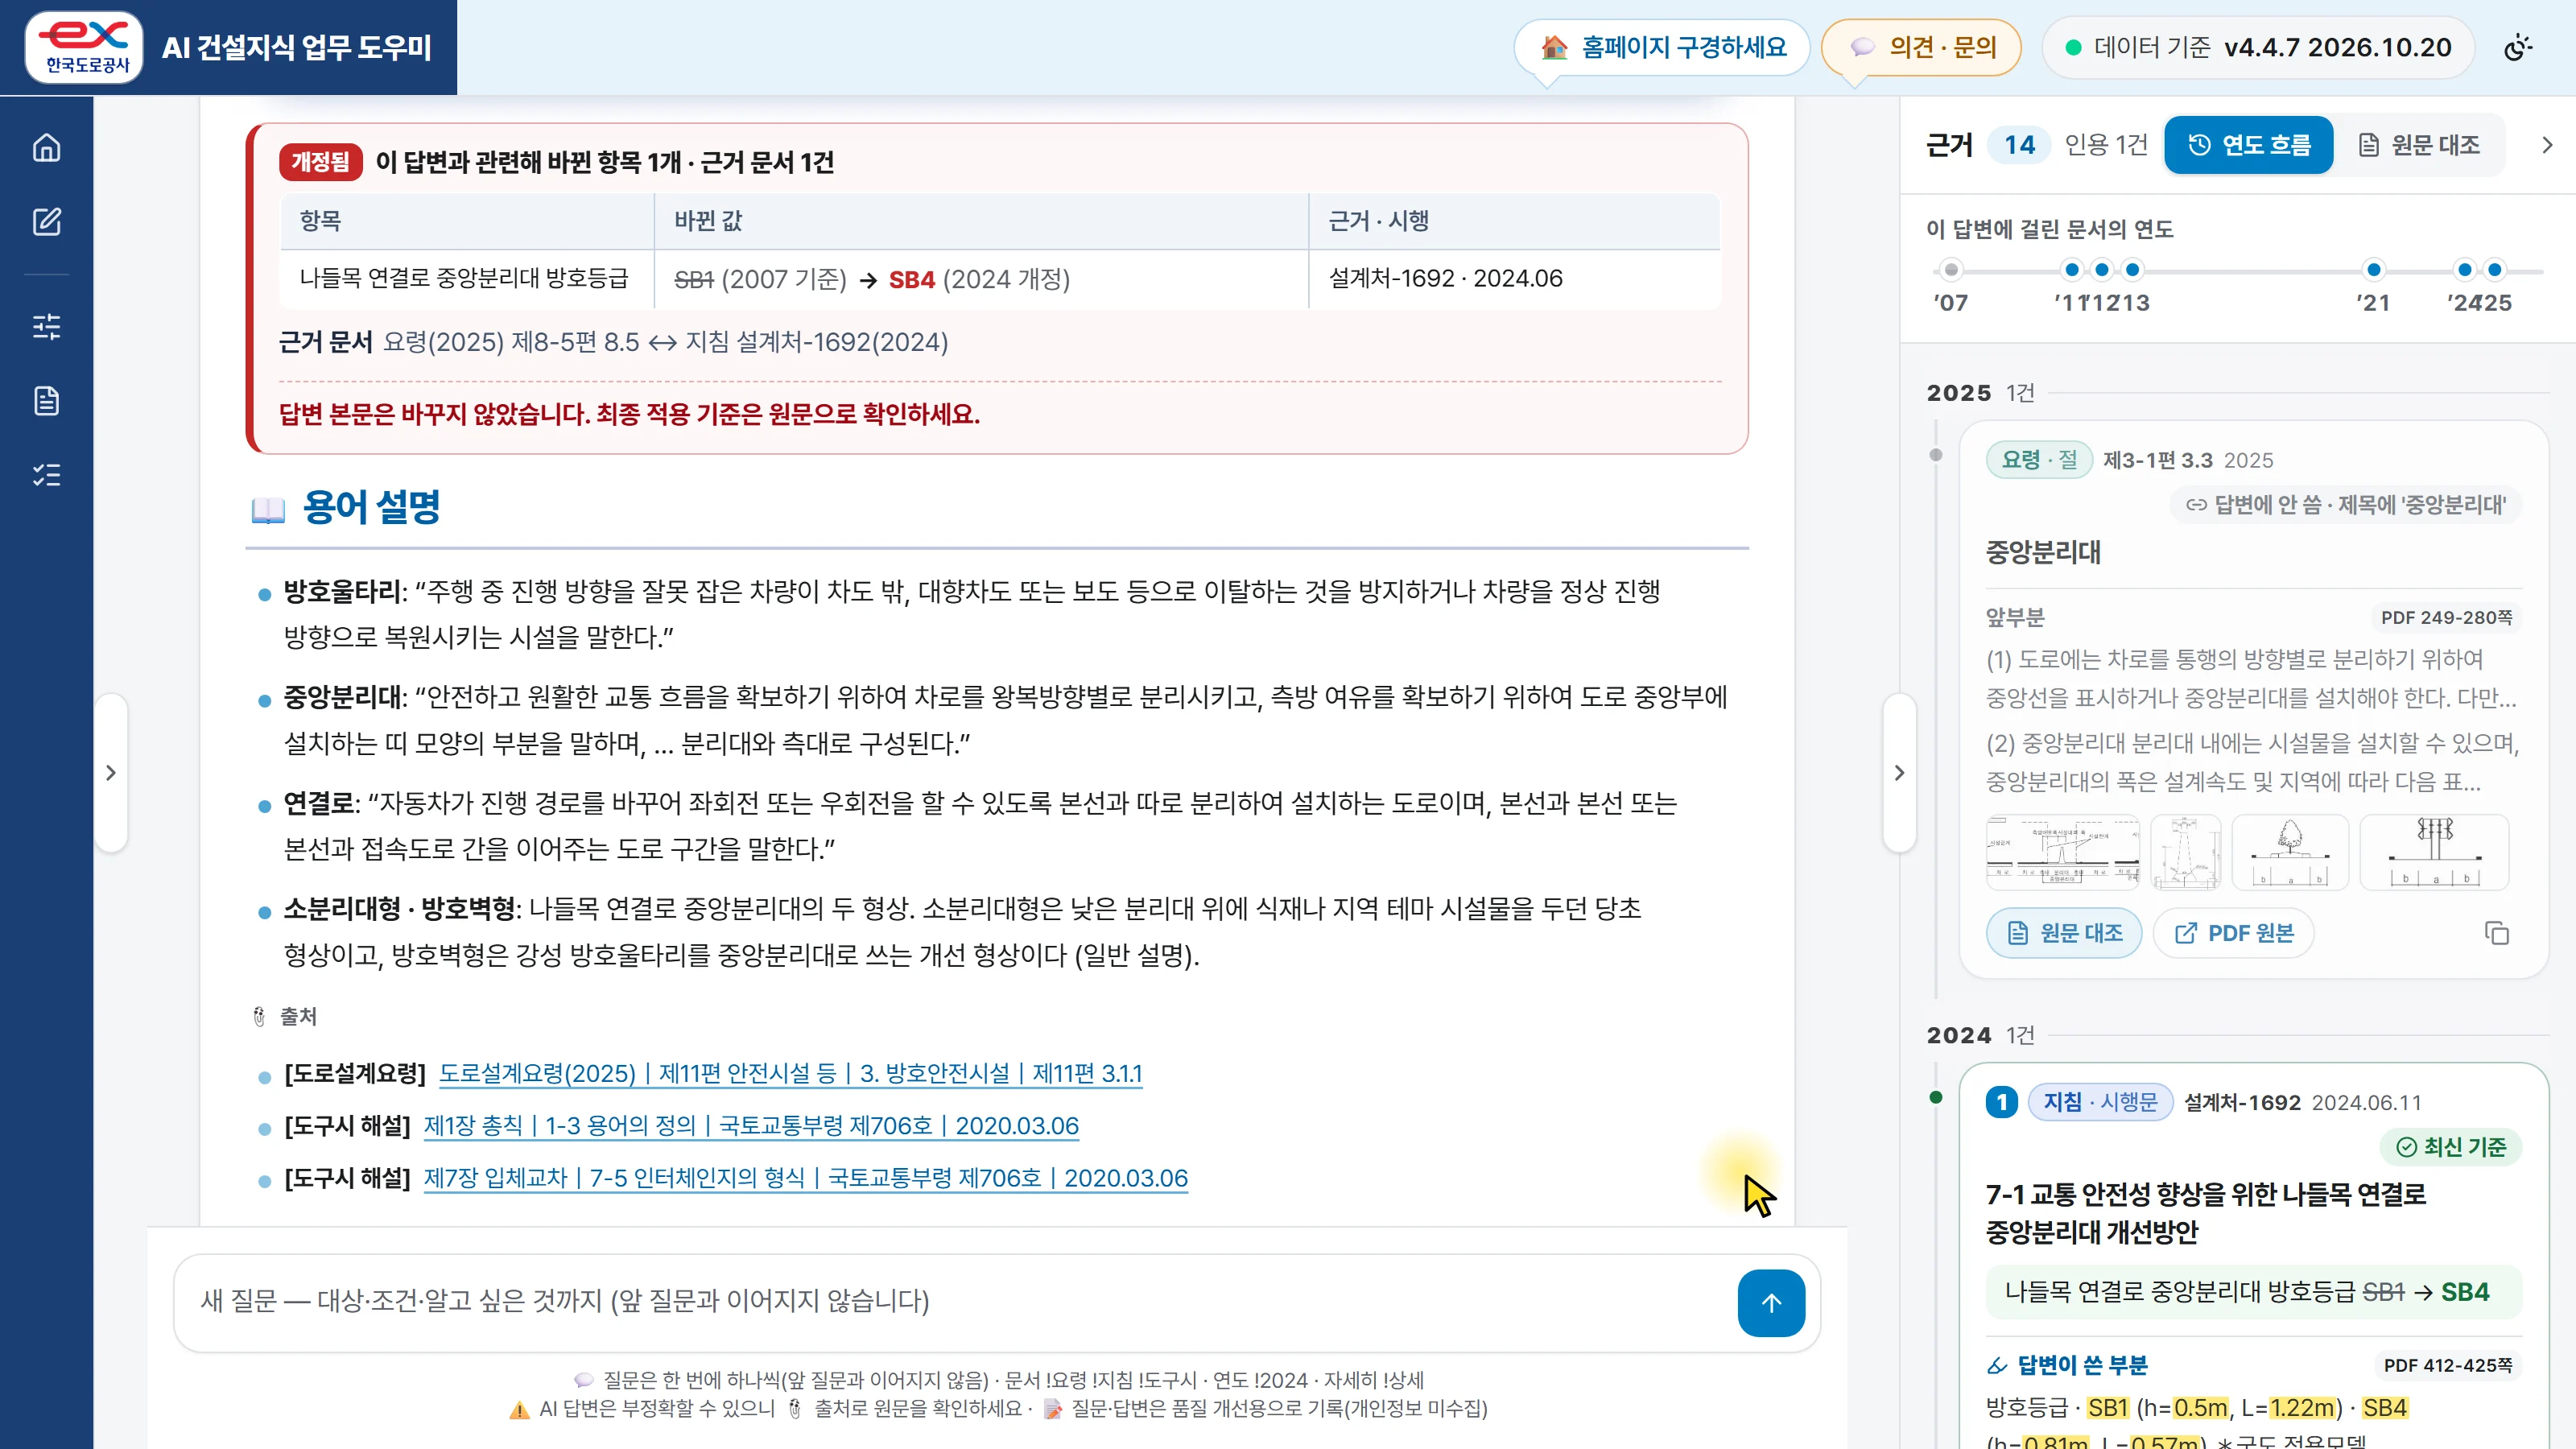The image size is (2576, 1449).
Task: Copy the 중앙분리대 card content
Action: (2496, 933)
